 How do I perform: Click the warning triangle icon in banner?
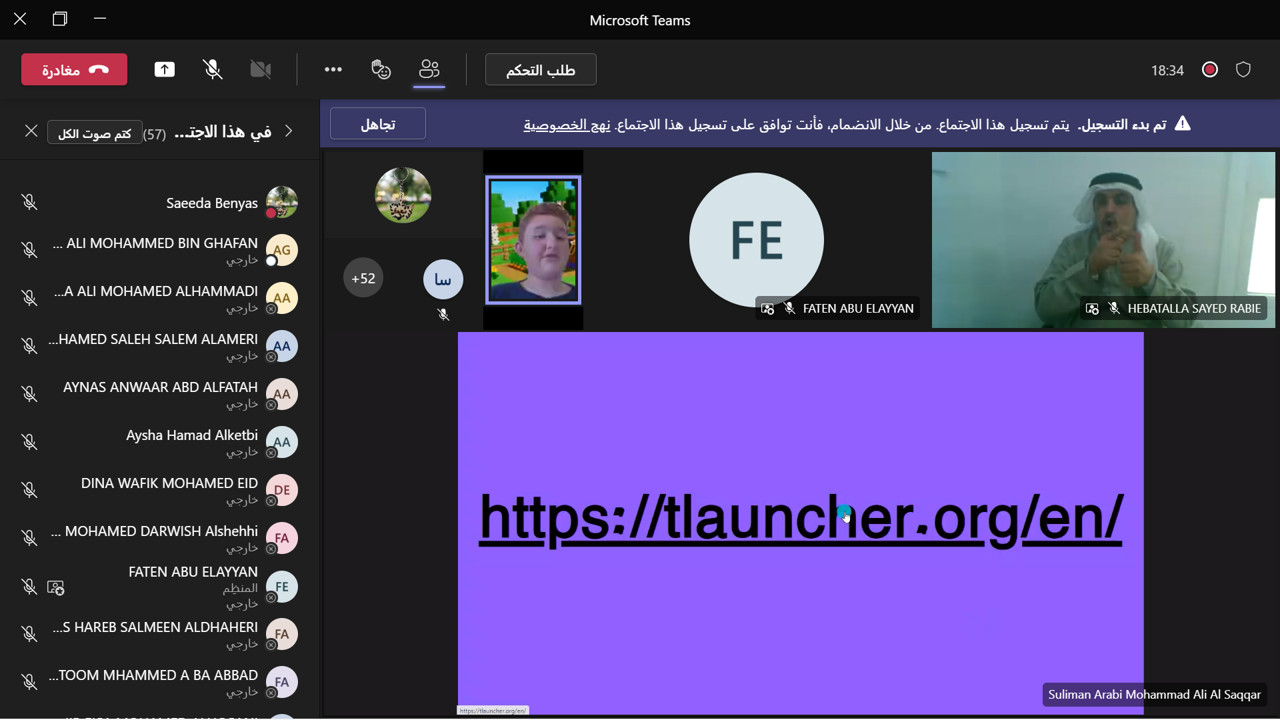click(x=1182, y=124)
